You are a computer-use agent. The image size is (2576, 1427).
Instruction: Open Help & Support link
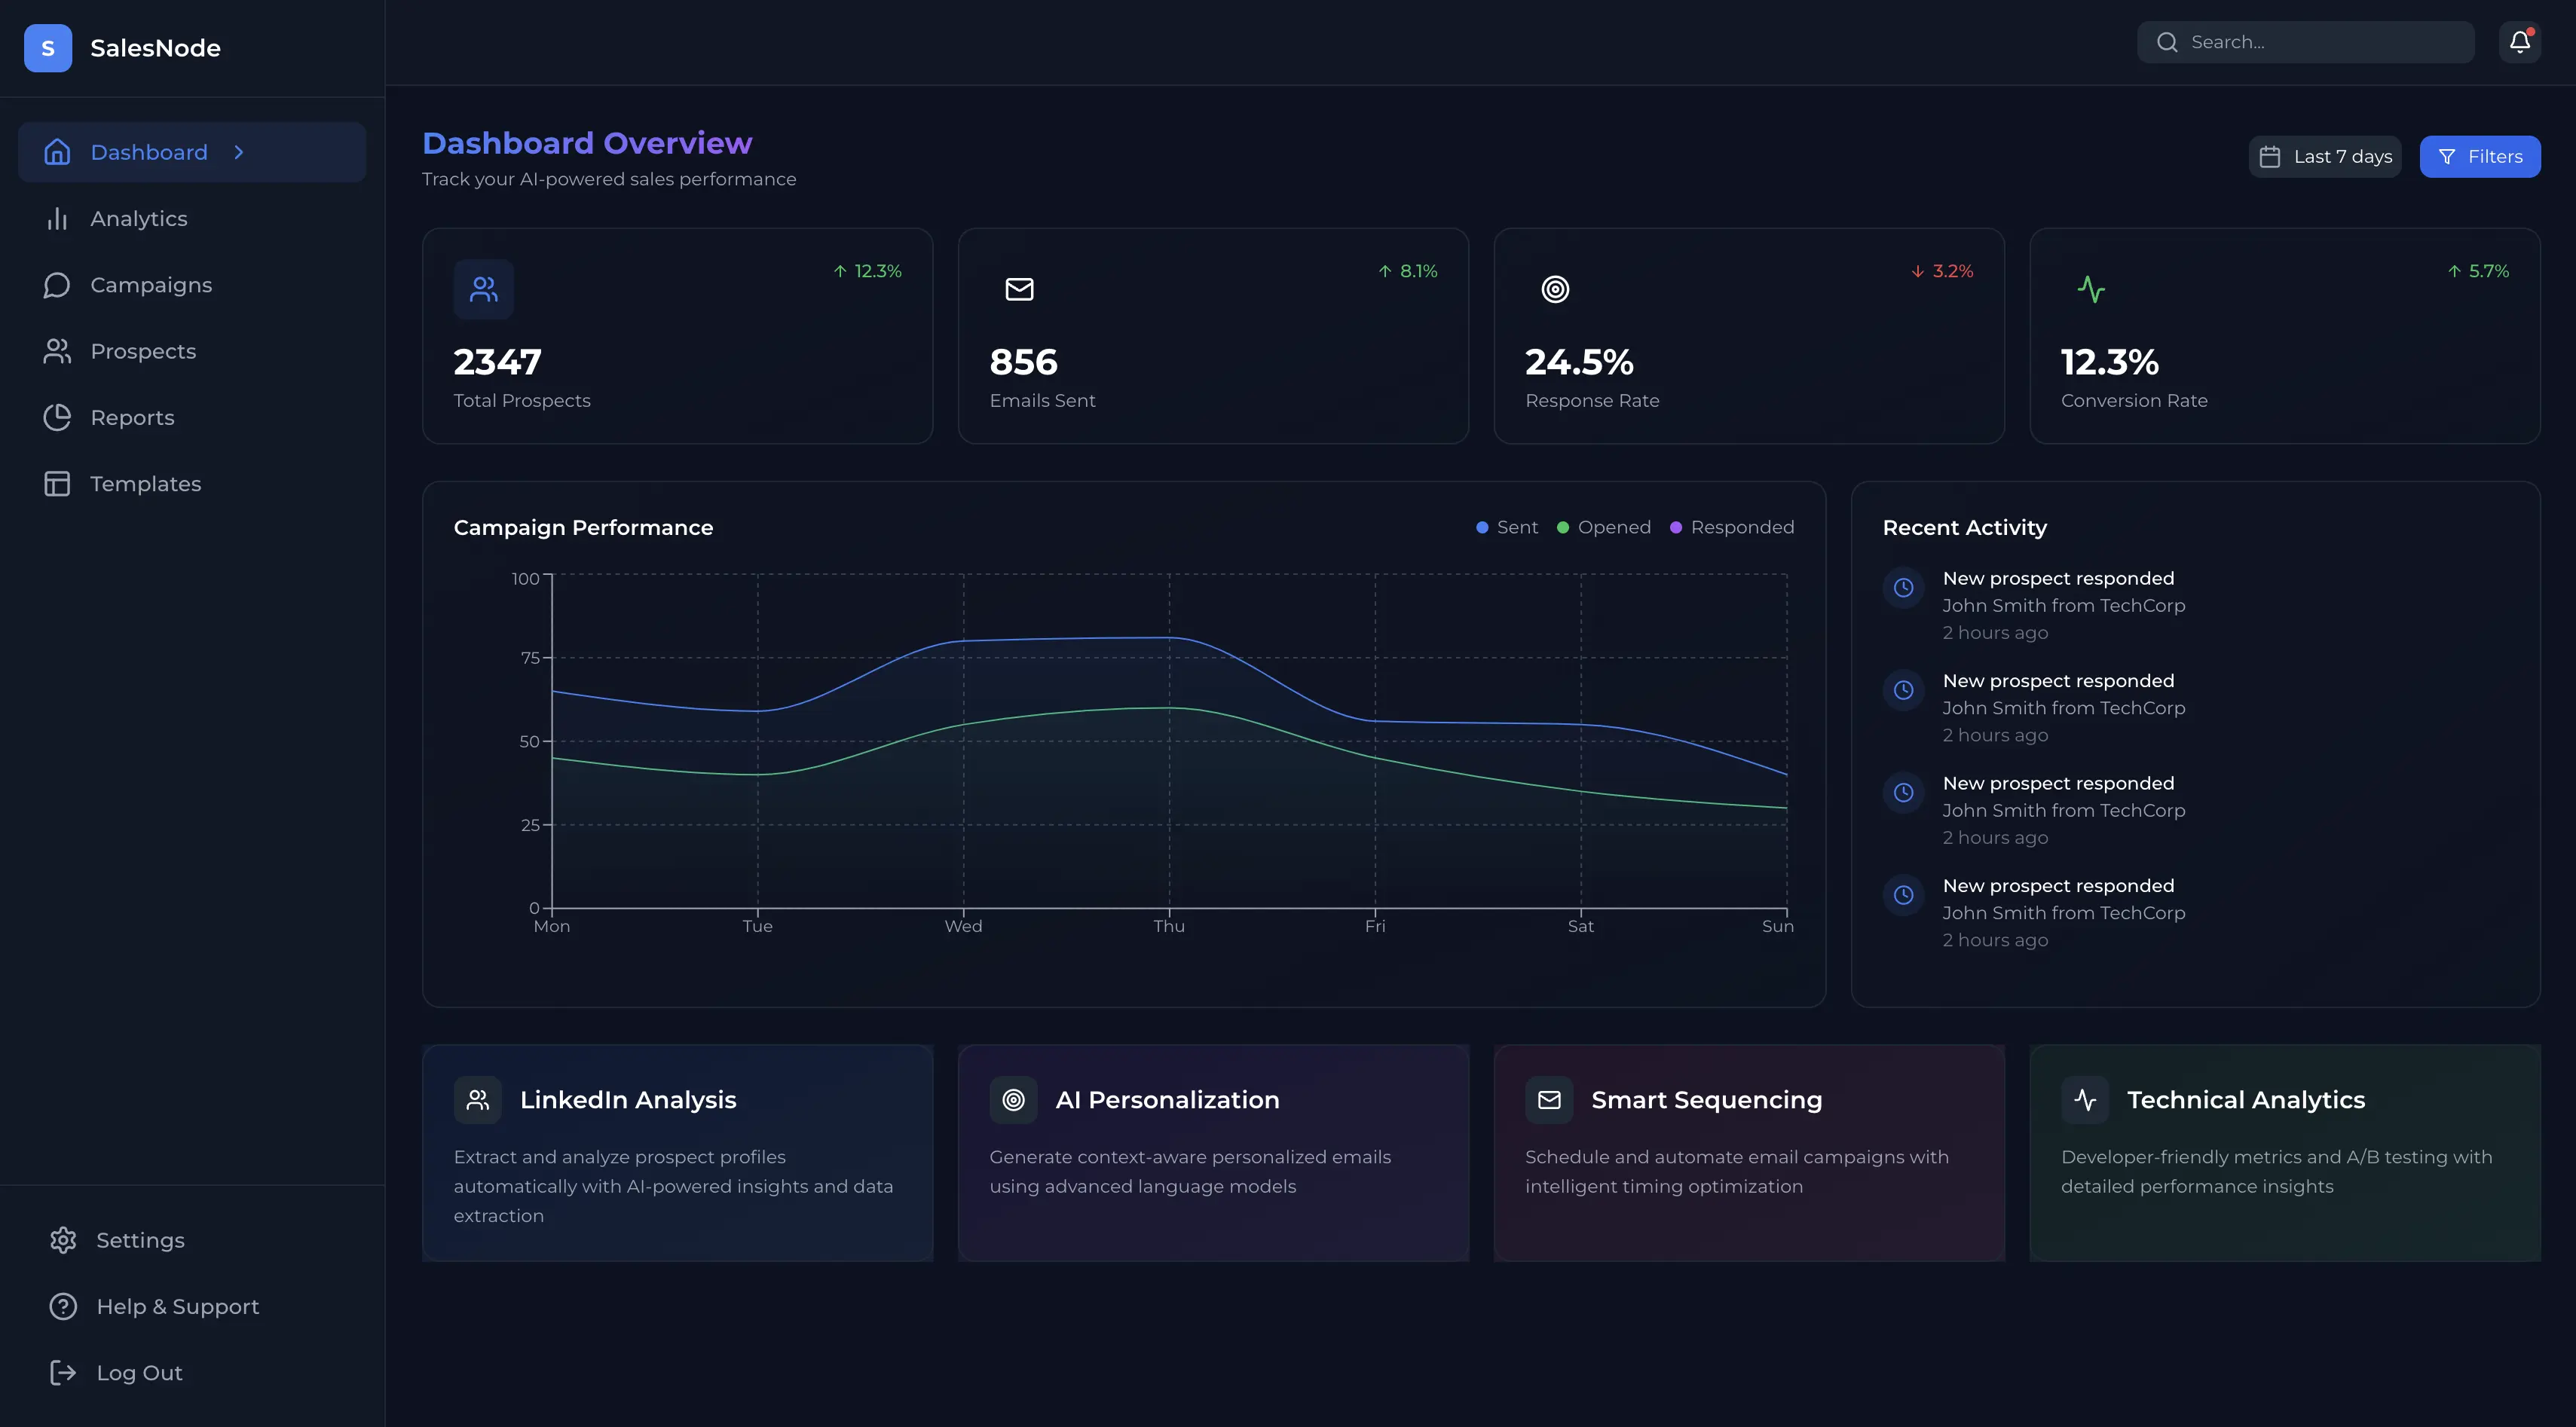coord(192,1306)
